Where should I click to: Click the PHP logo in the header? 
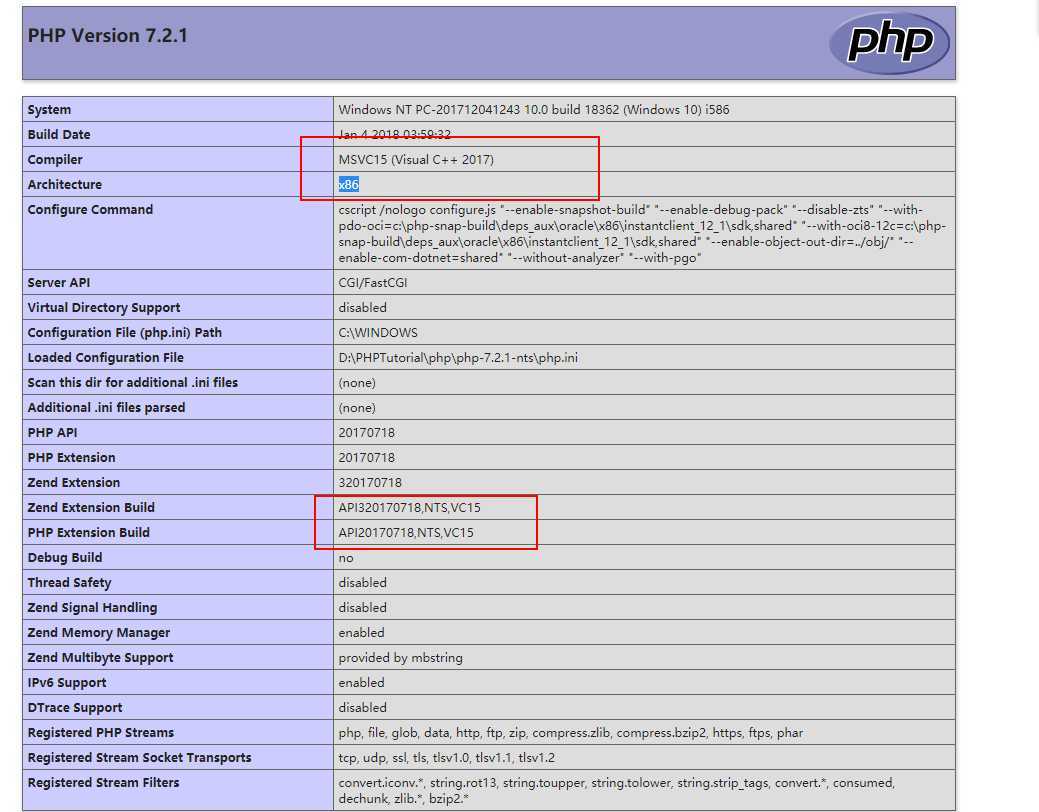889,42
